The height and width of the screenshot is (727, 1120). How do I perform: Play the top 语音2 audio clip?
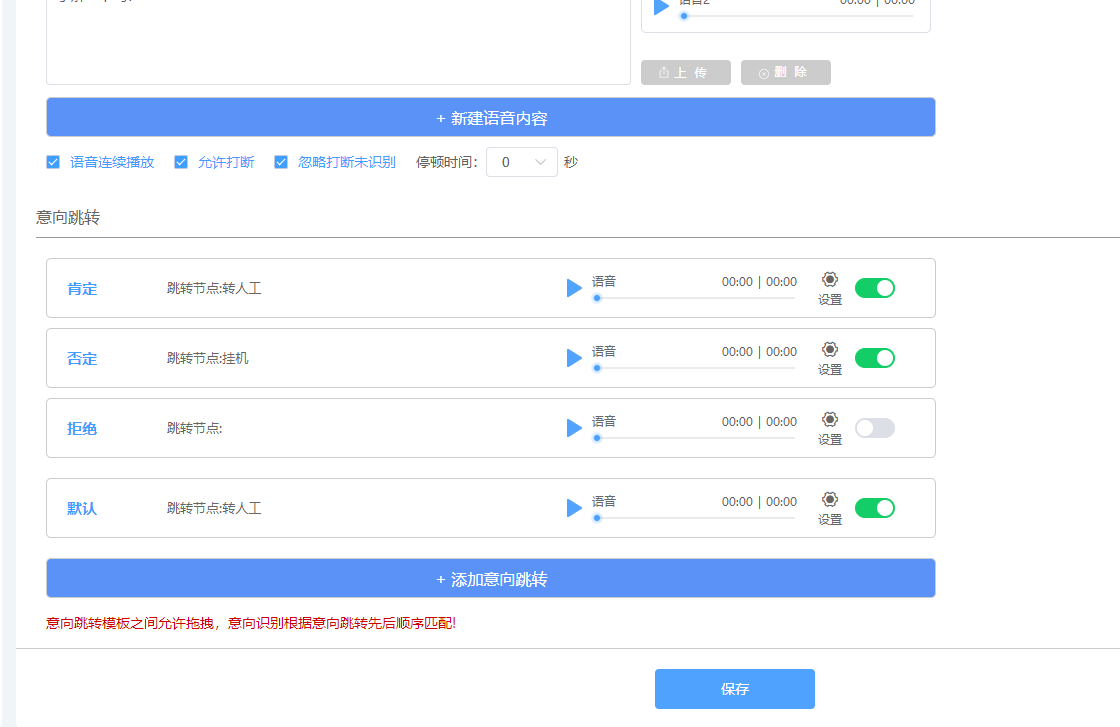point(661,6)
